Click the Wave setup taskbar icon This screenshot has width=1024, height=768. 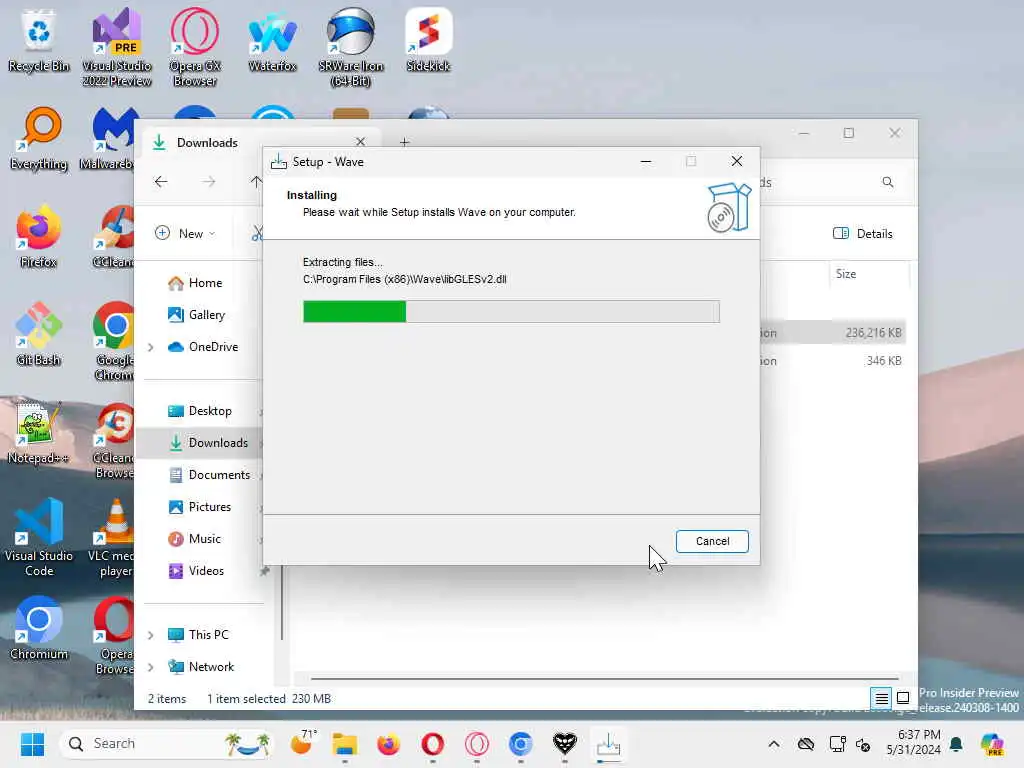(x=608, y=744)
